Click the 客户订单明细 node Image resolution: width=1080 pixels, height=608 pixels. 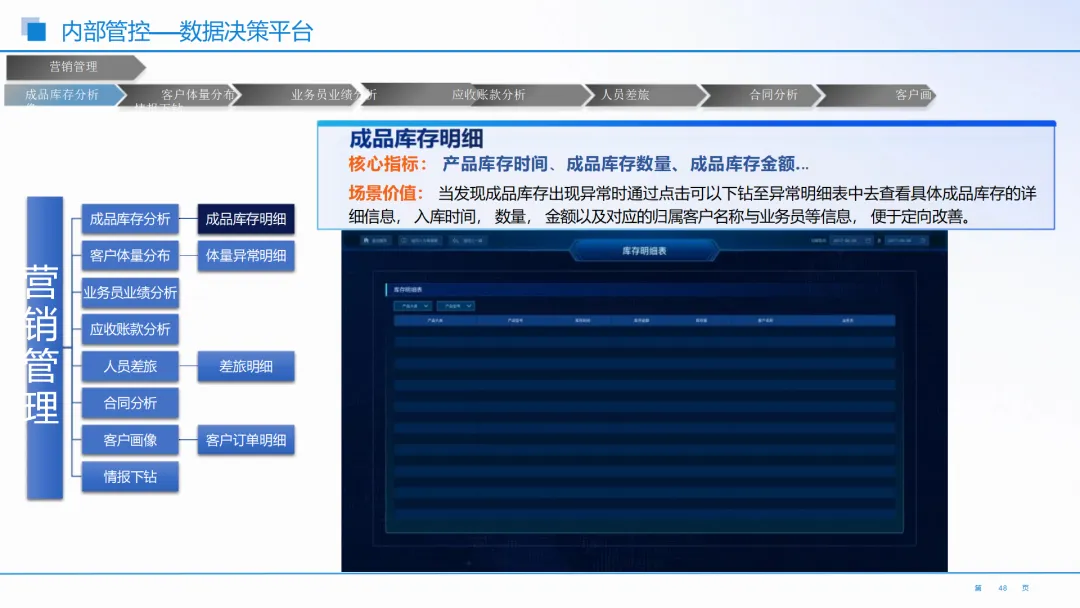coord(246,440)
